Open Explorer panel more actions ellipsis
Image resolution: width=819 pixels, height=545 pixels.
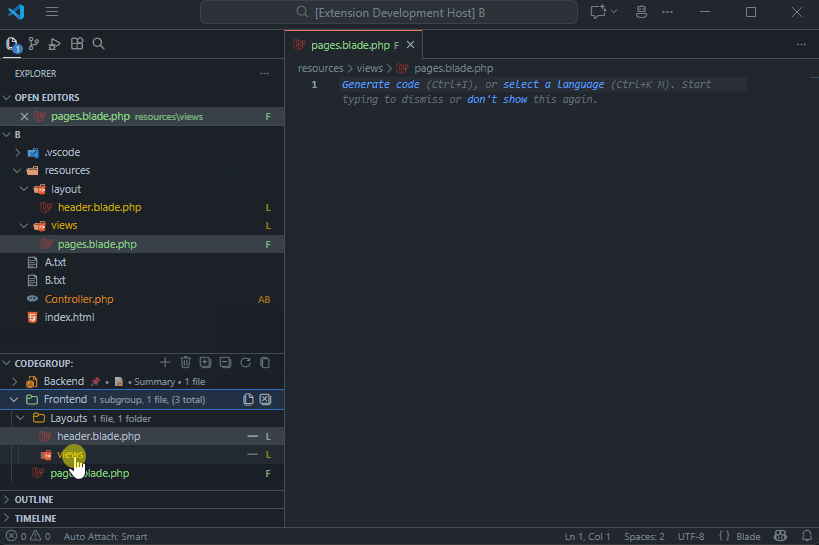[264, 74]
